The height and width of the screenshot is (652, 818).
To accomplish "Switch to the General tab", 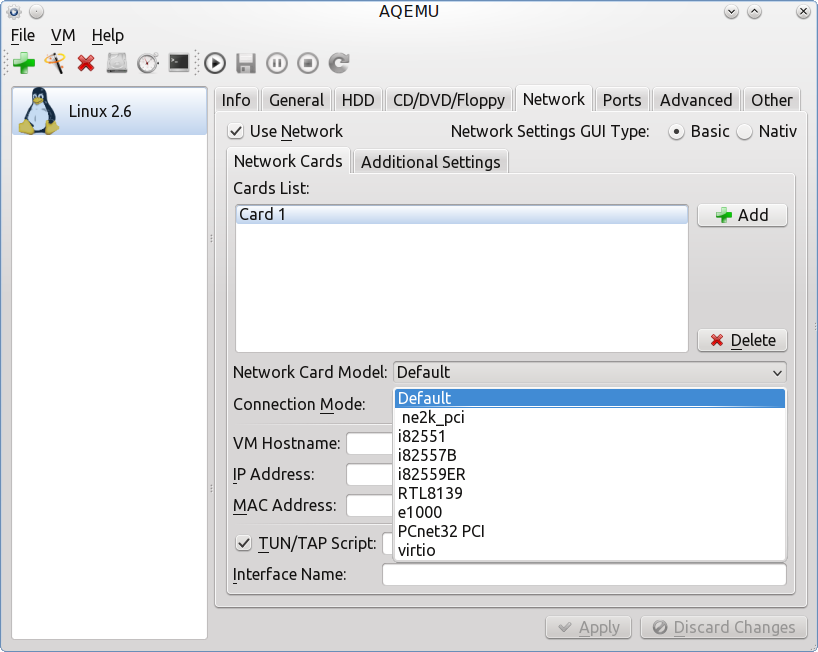I will click(x=296, y=100).
